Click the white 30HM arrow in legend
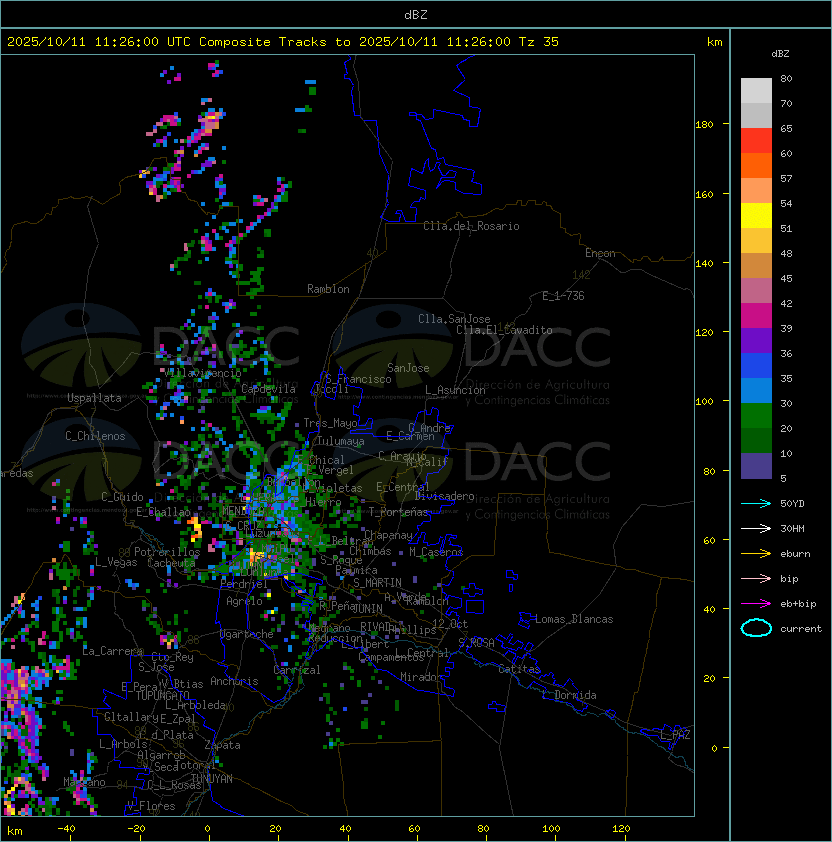Screen dimensions: 832x842 pos(756,529)
